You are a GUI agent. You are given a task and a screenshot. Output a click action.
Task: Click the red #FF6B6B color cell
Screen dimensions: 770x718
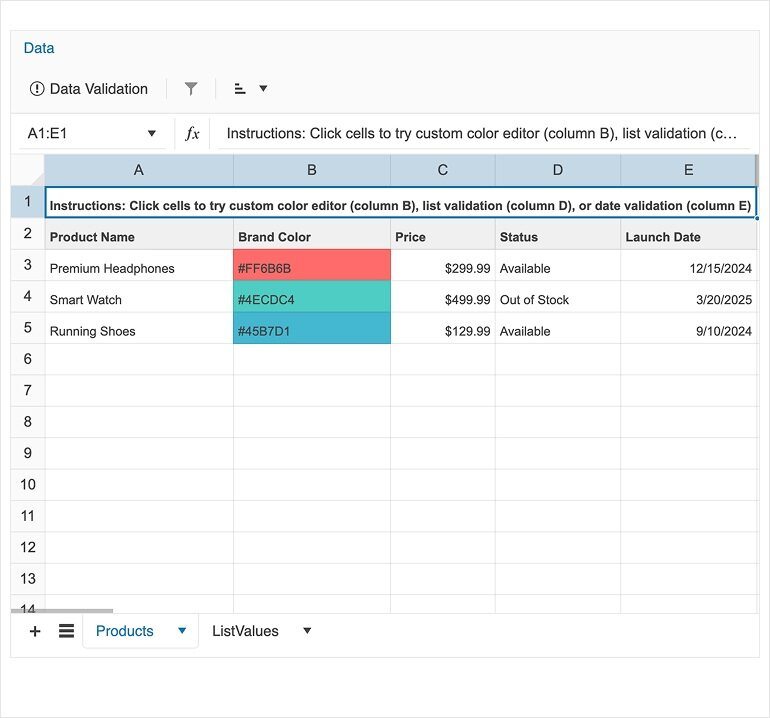(312, 265)
